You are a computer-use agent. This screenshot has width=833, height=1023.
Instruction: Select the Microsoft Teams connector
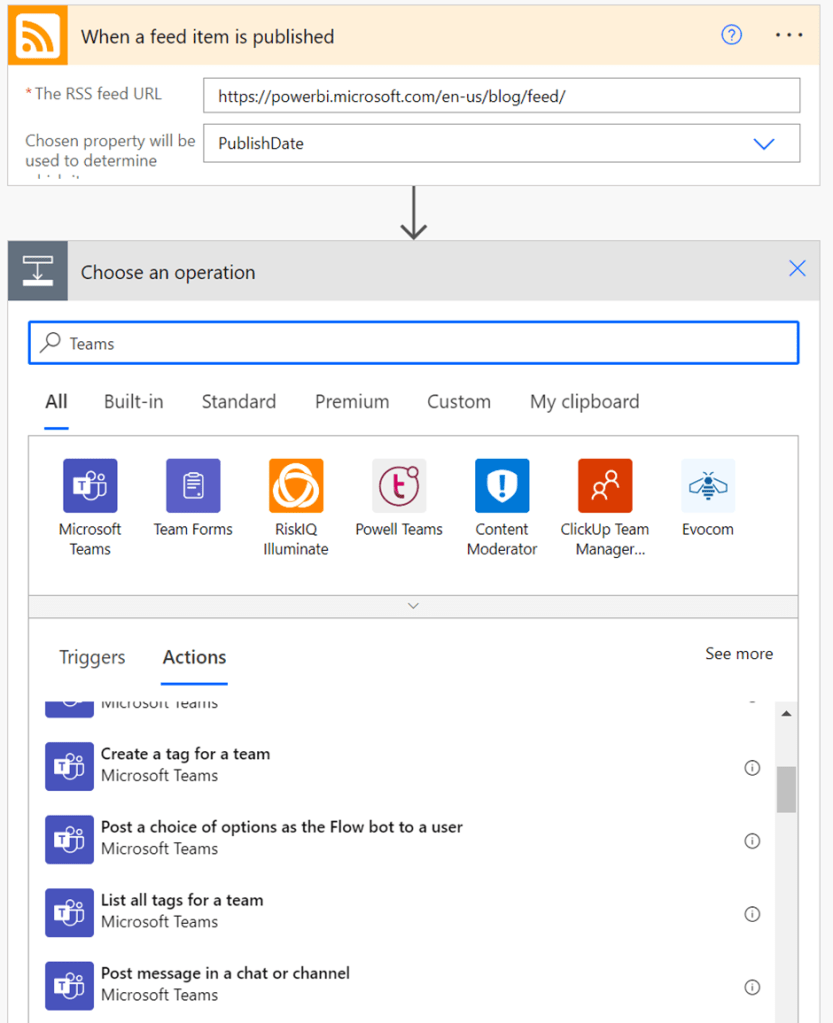(90, 485)
